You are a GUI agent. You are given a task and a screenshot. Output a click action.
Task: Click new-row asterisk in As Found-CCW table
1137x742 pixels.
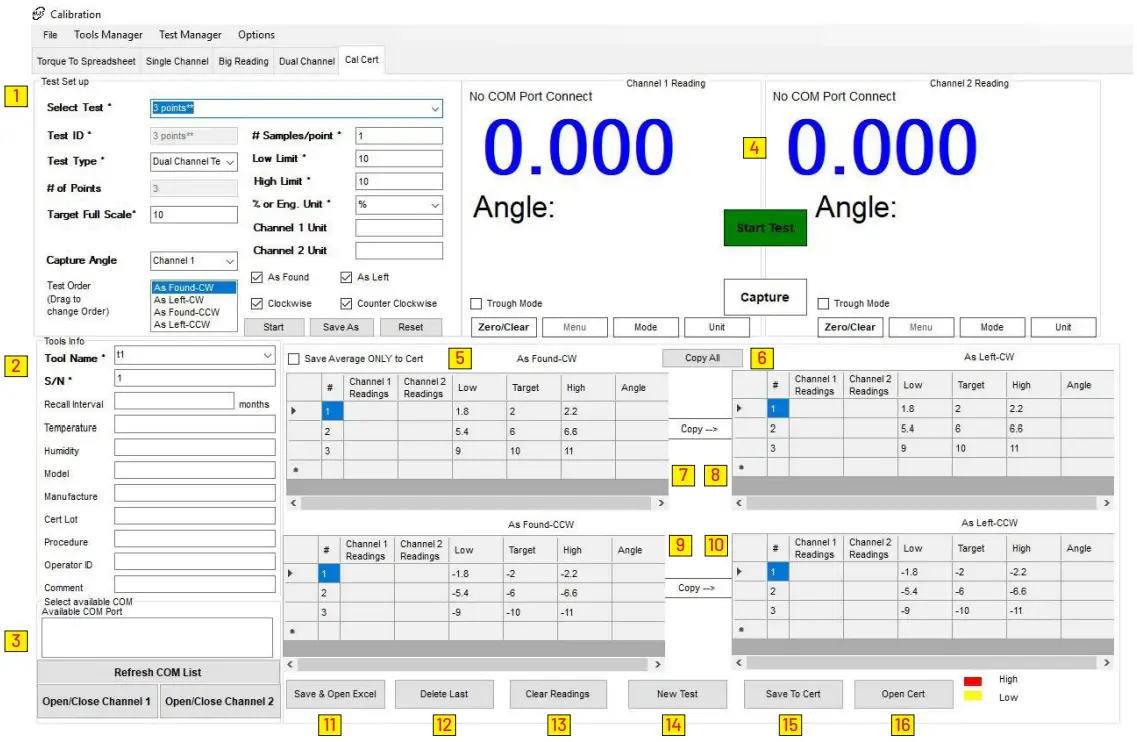tap(292, 632)
